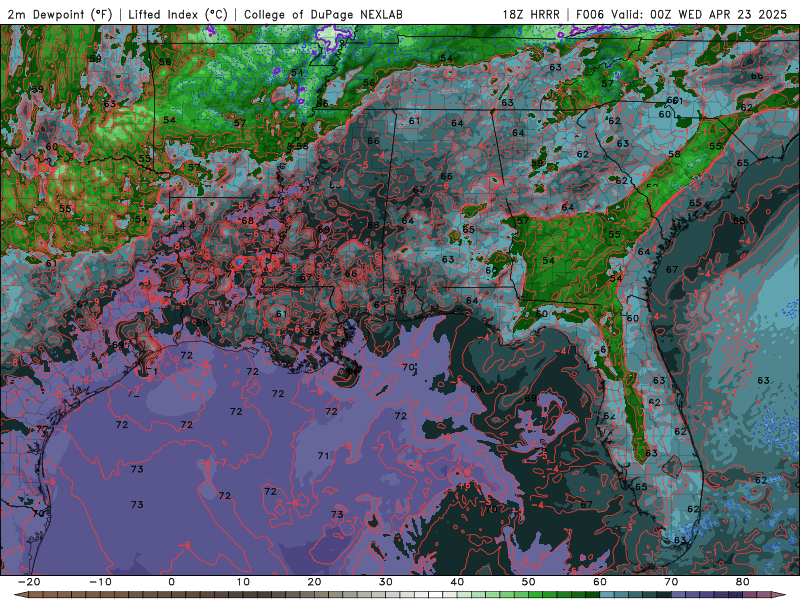Click the 71 dewpoint value over the Gulf
This screenshot has height=600, width=800.
click(323, 456)
